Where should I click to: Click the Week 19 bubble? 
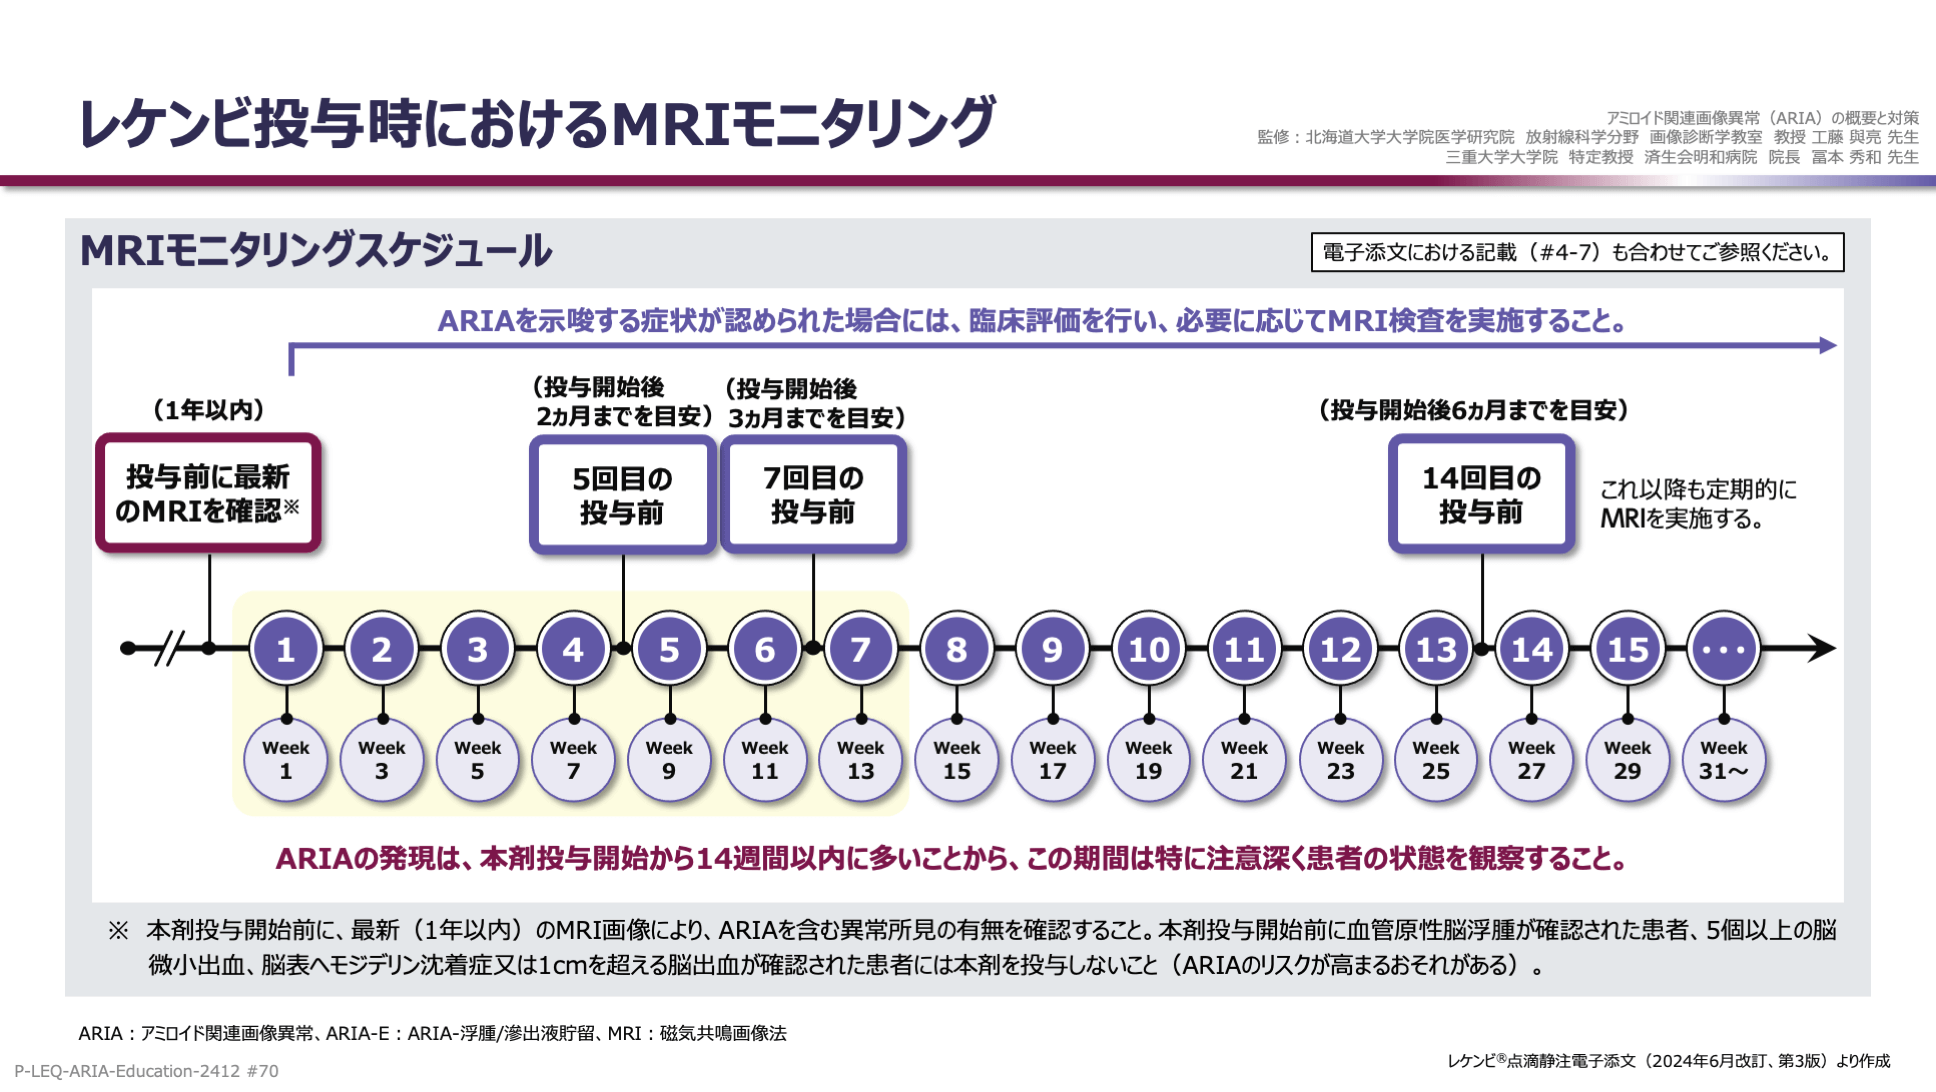coord(1148,760)
